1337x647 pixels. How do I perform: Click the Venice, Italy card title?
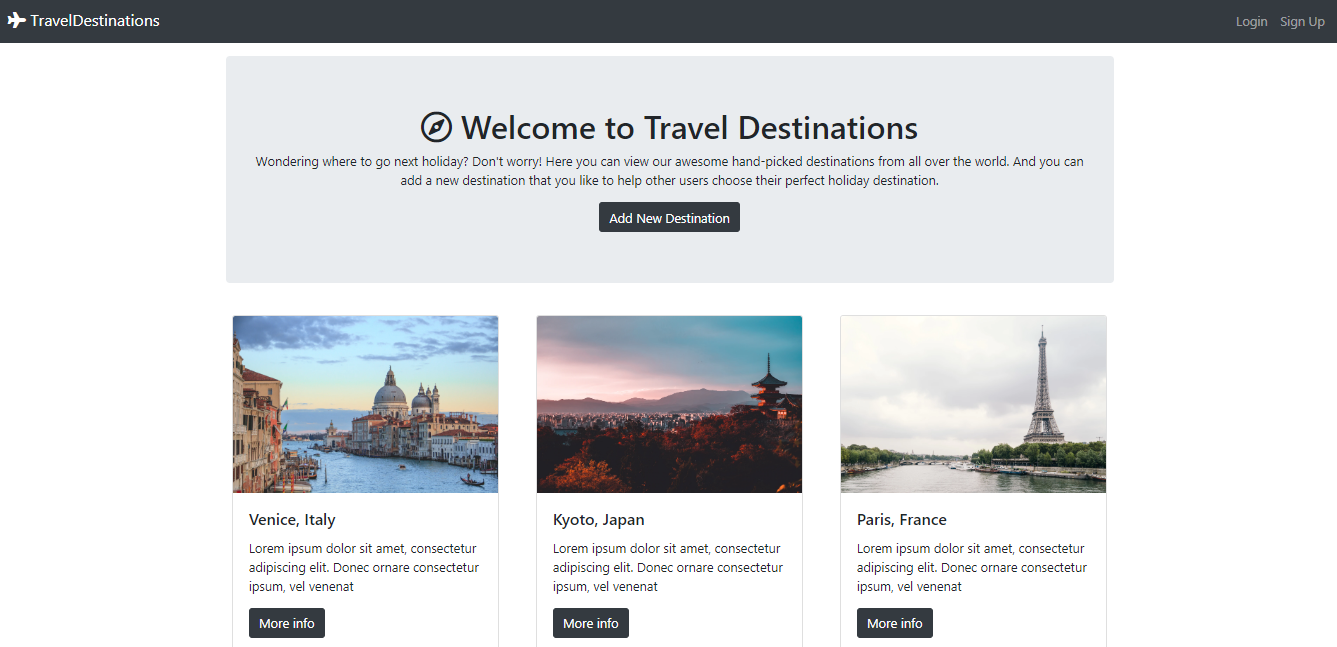click(x=292, y=519)
